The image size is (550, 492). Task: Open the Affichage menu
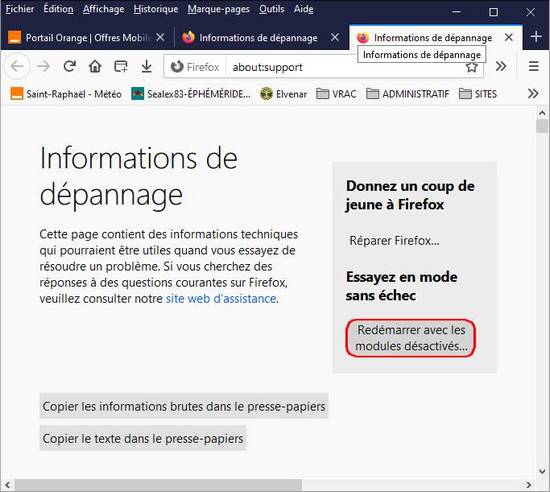(x=103, y=9)
